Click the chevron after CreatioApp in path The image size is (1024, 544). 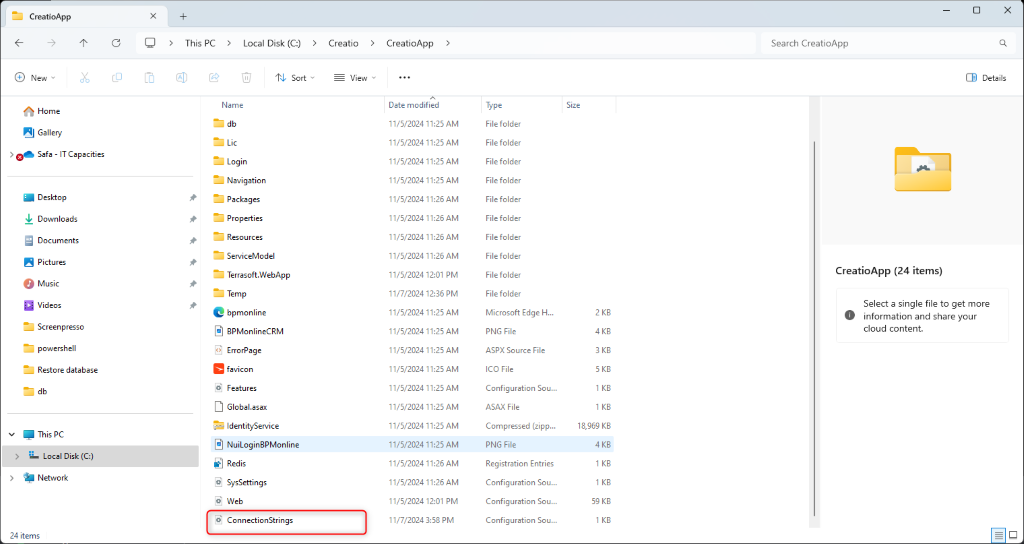448,43
